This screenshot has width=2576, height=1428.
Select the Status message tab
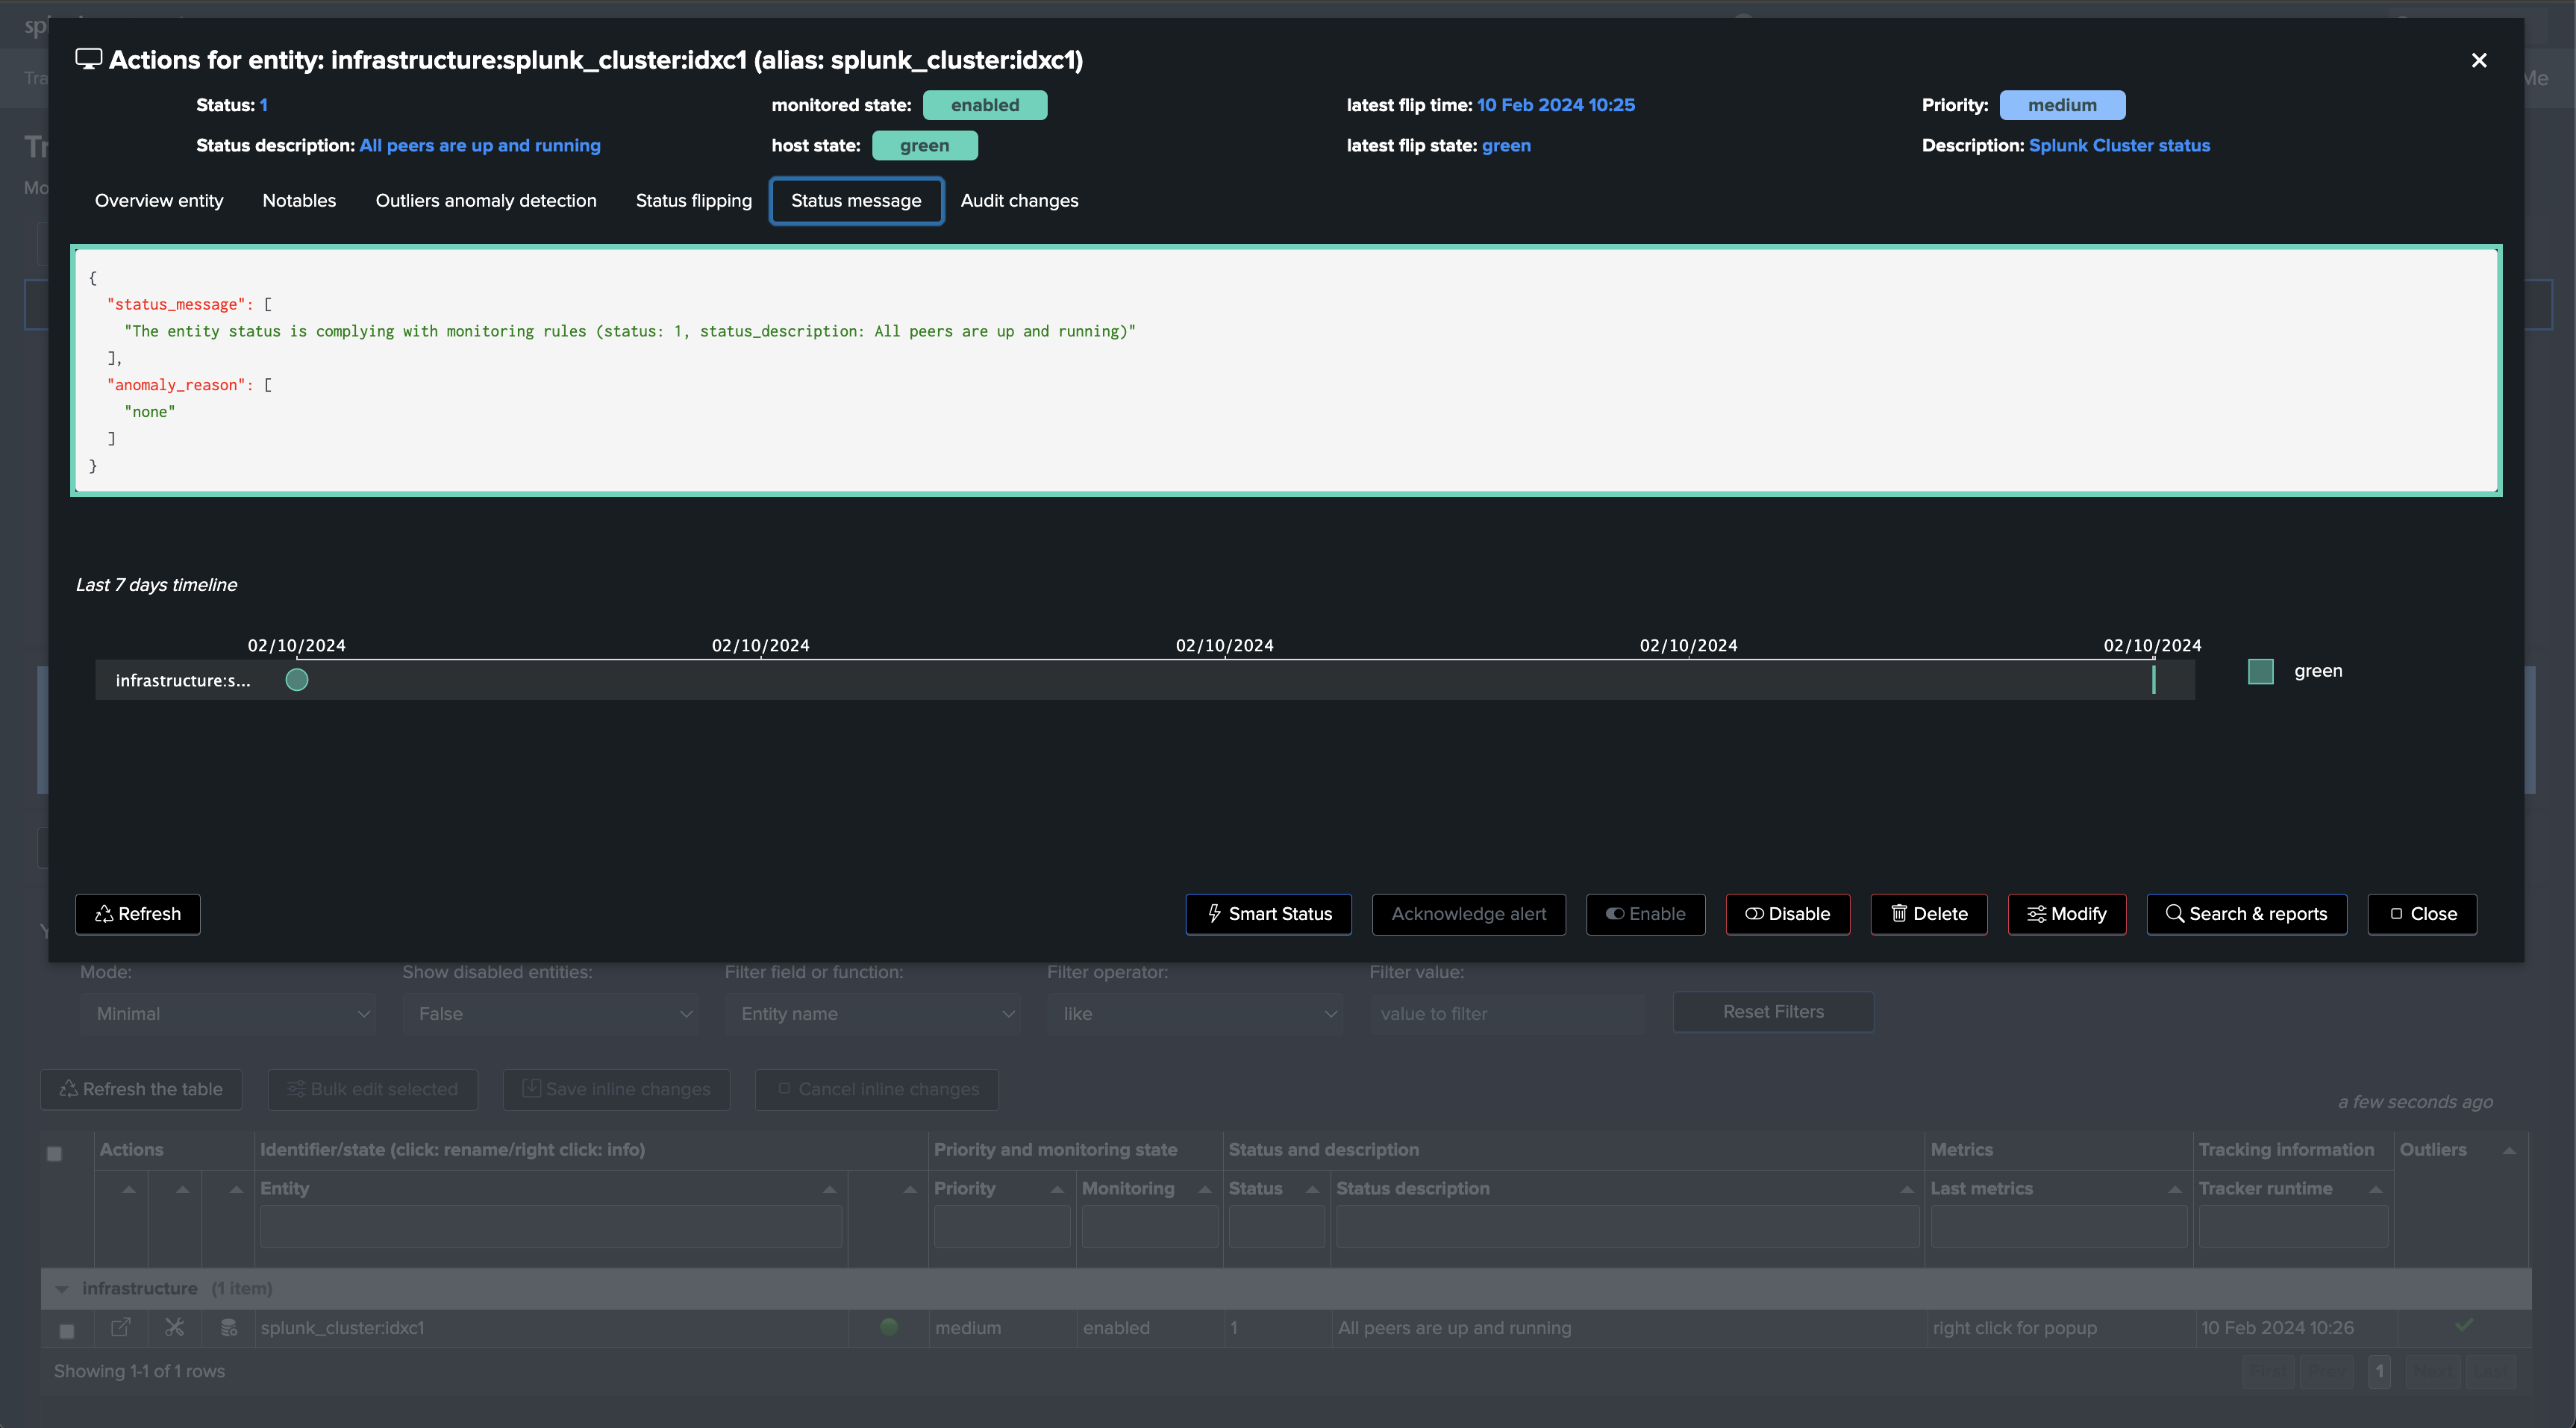856,201
